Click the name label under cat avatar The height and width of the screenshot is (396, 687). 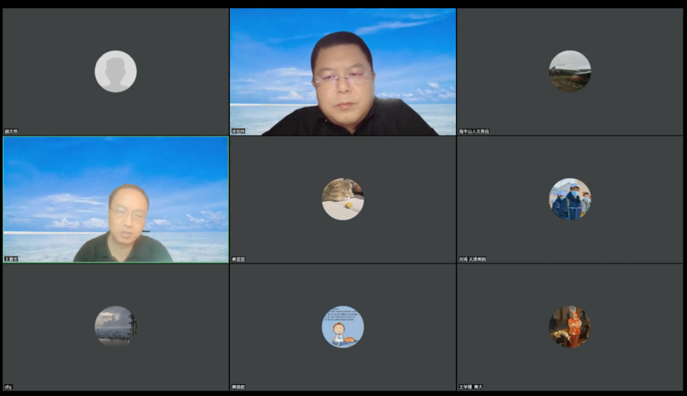coord(238,259)
